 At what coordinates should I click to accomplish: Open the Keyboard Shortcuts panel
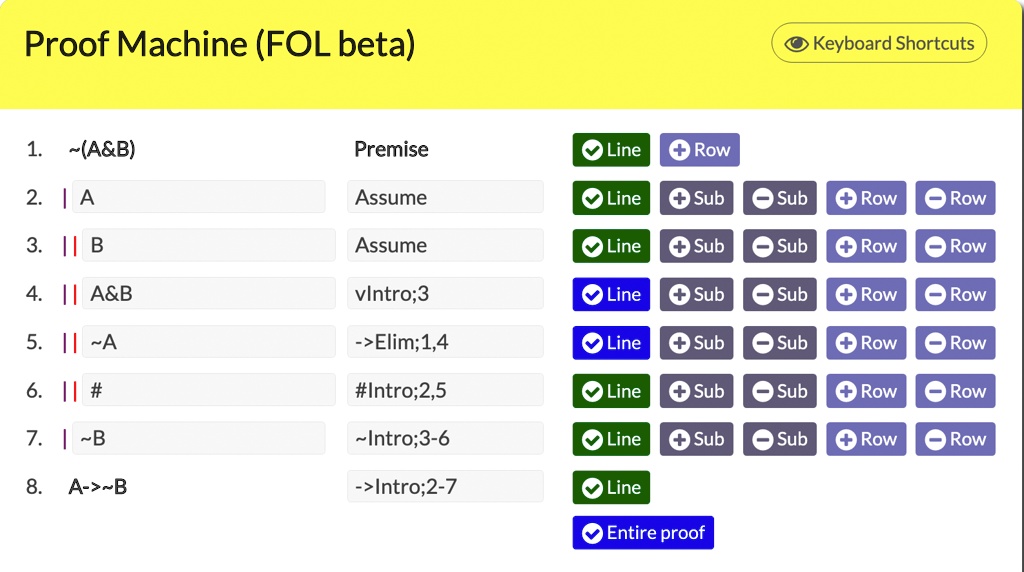879,43
